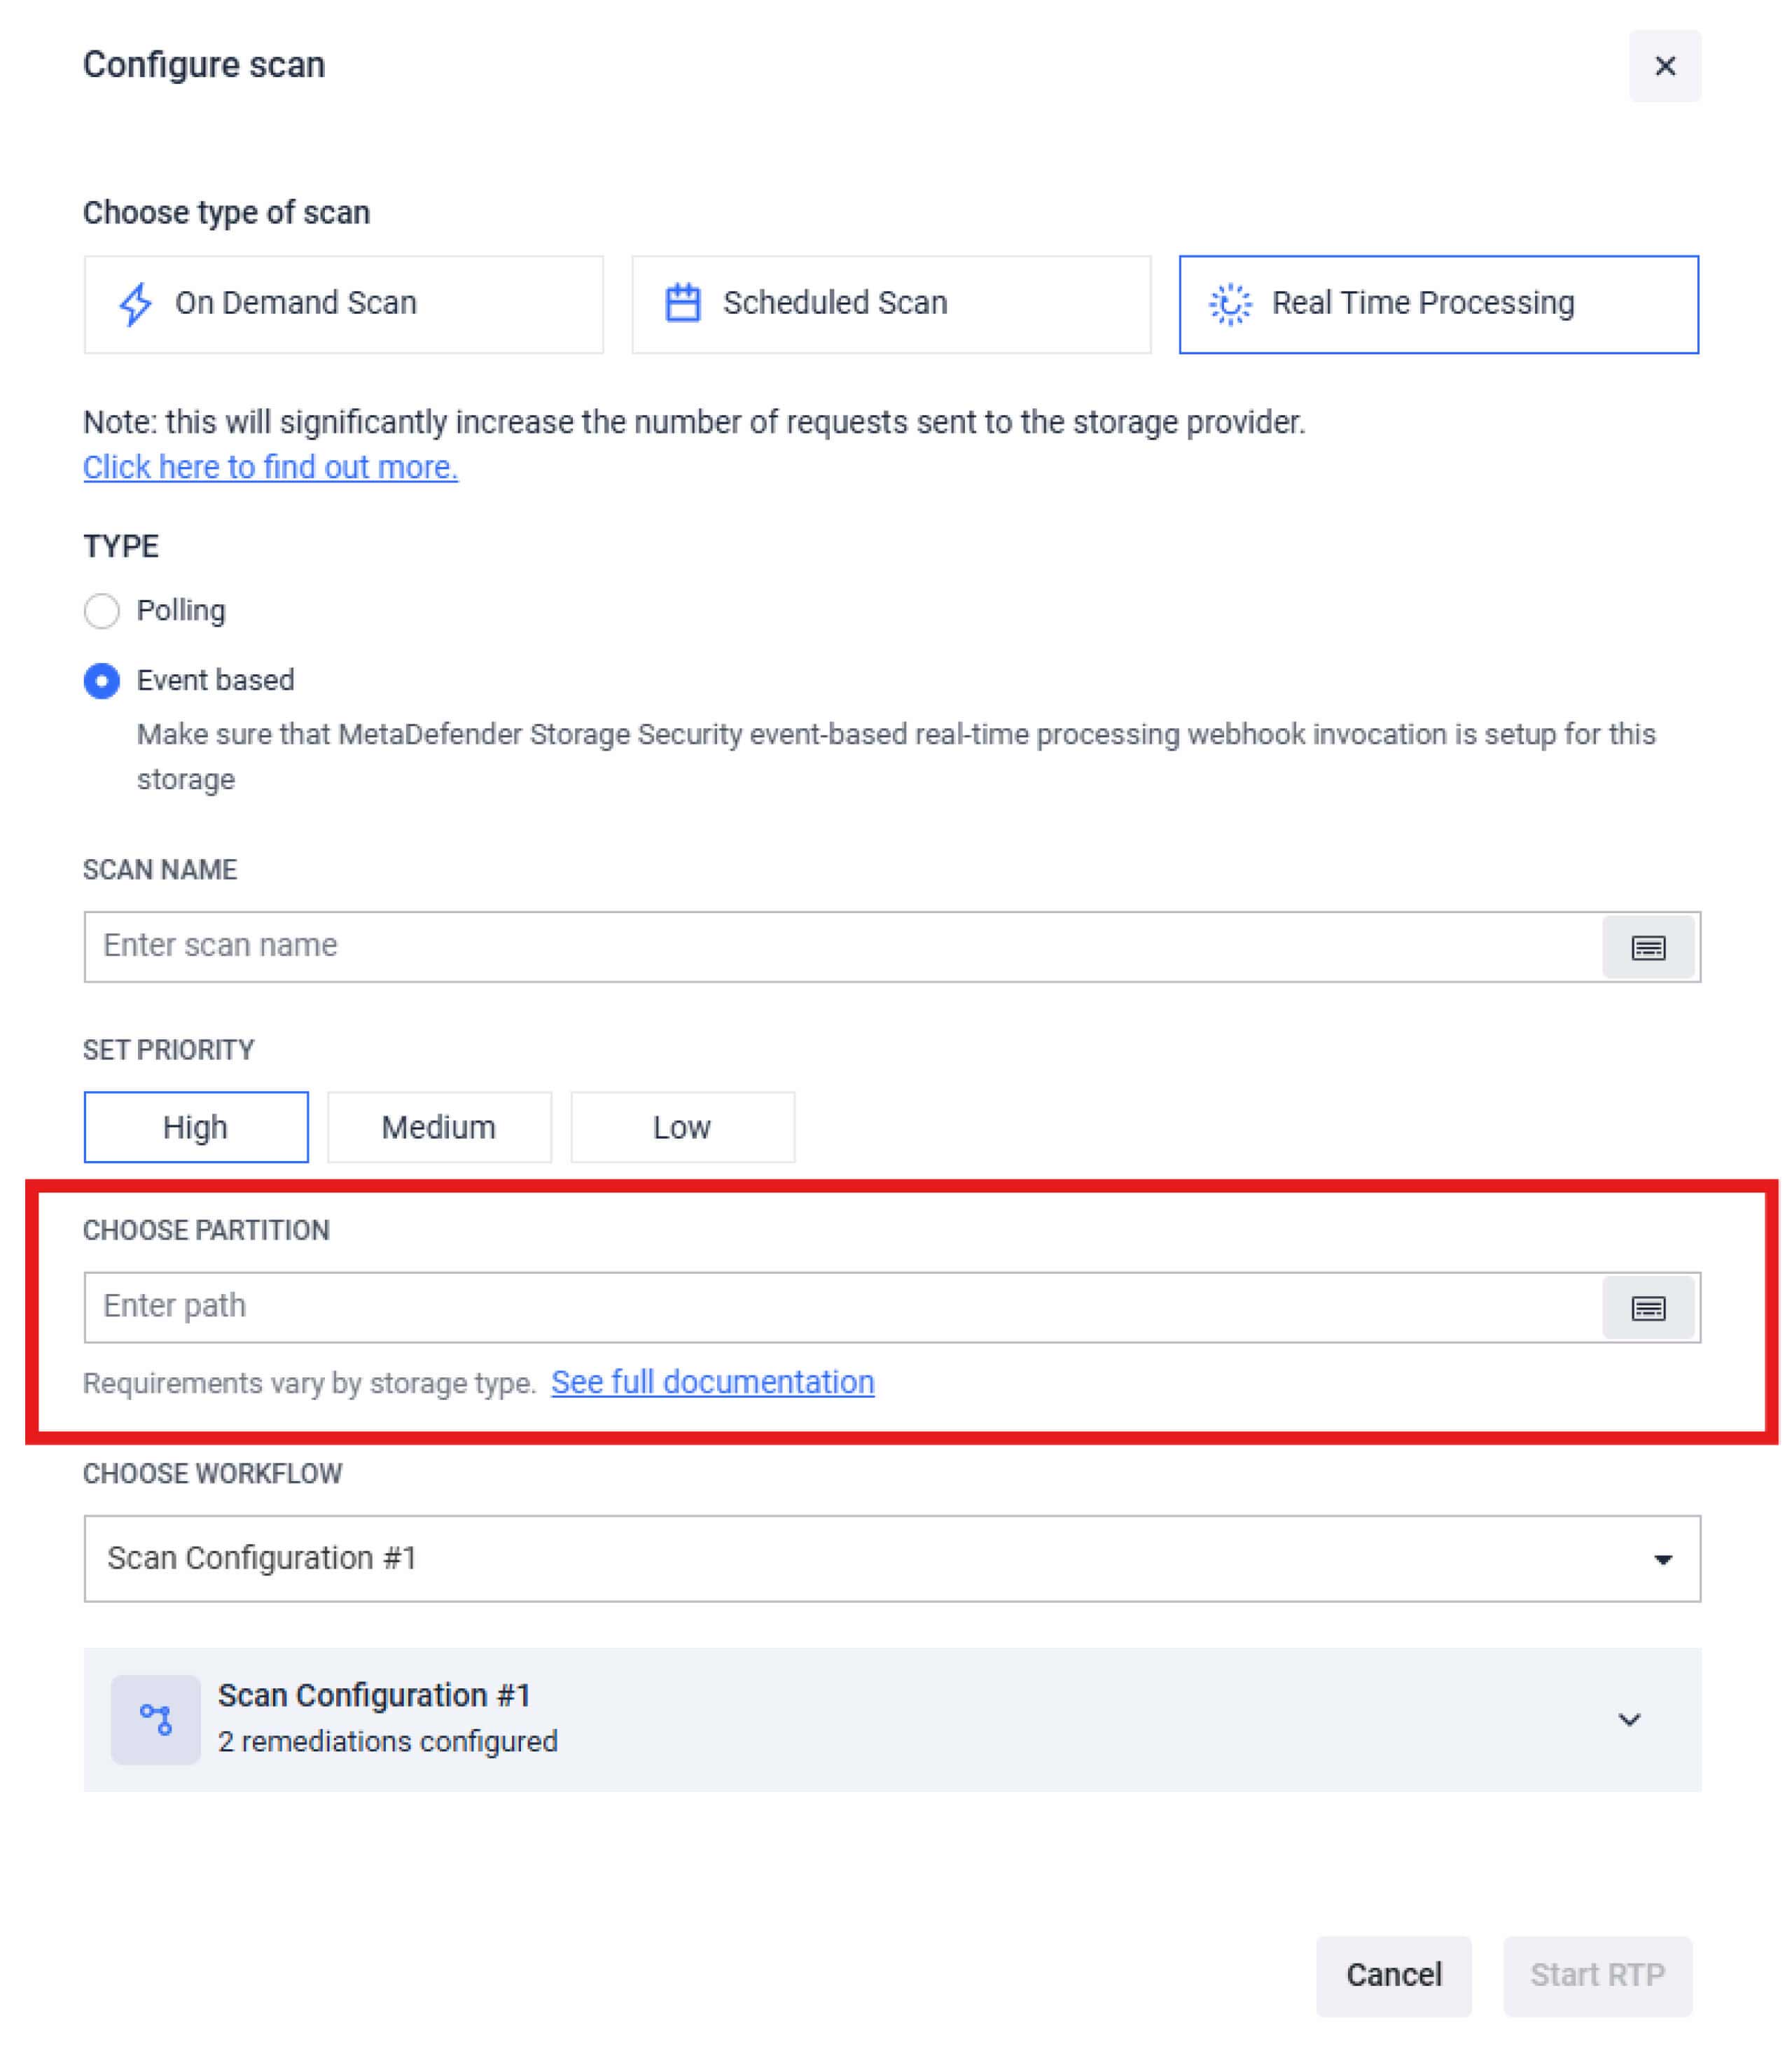The image size is (1792, 2063).
Task: Click the Cancel button
Action: (x=1394, y=1975)
